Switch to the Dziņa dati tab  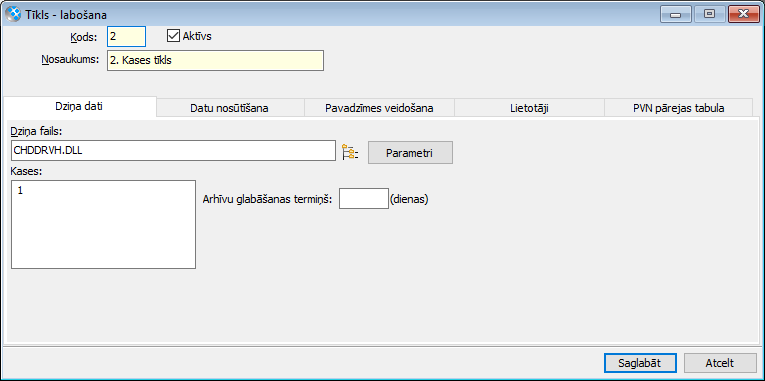coord(80,107)
